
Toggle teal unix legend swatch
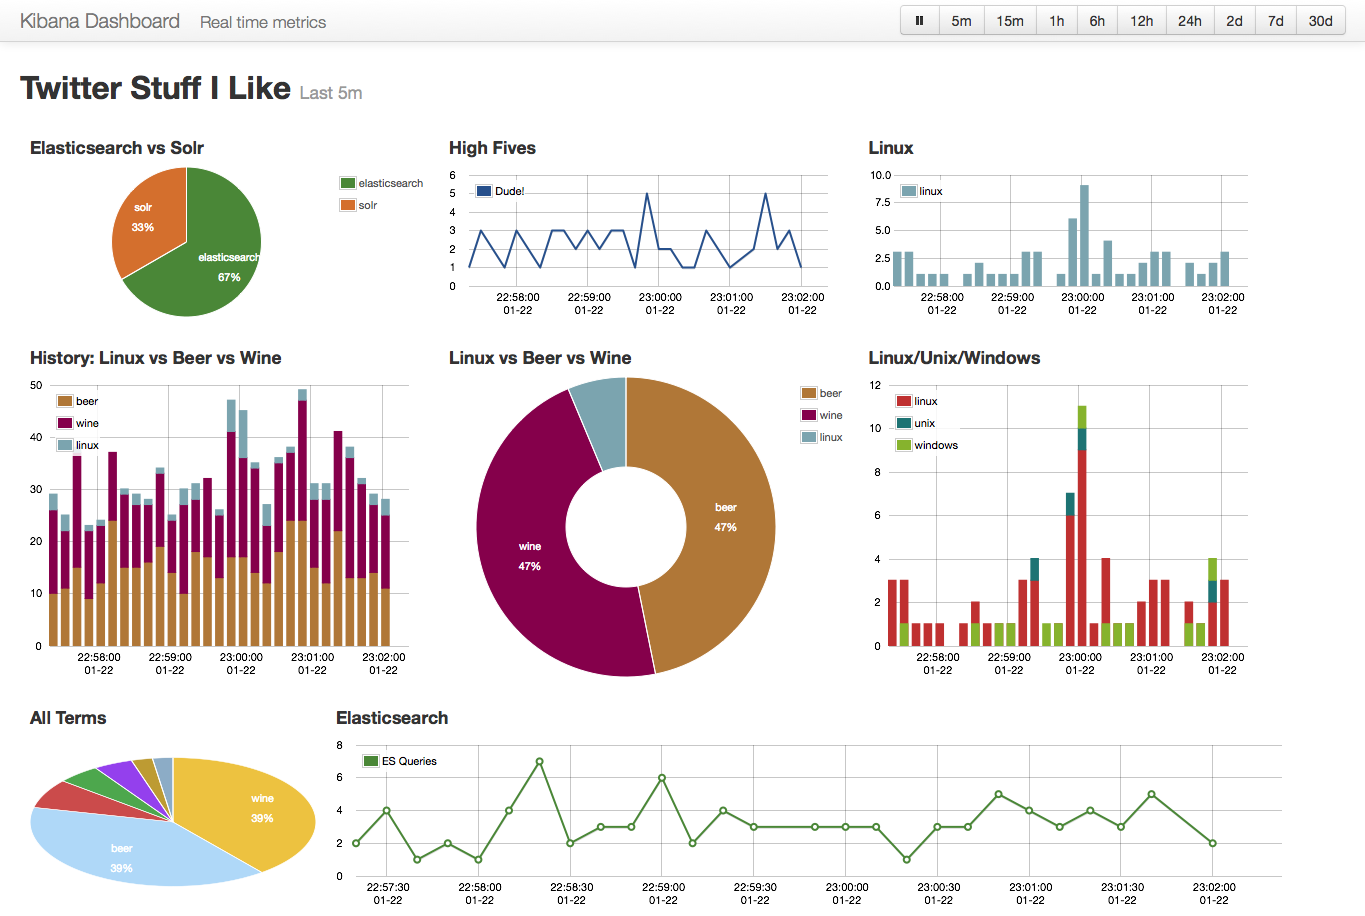pyautogui.click(x=904, y=423)
